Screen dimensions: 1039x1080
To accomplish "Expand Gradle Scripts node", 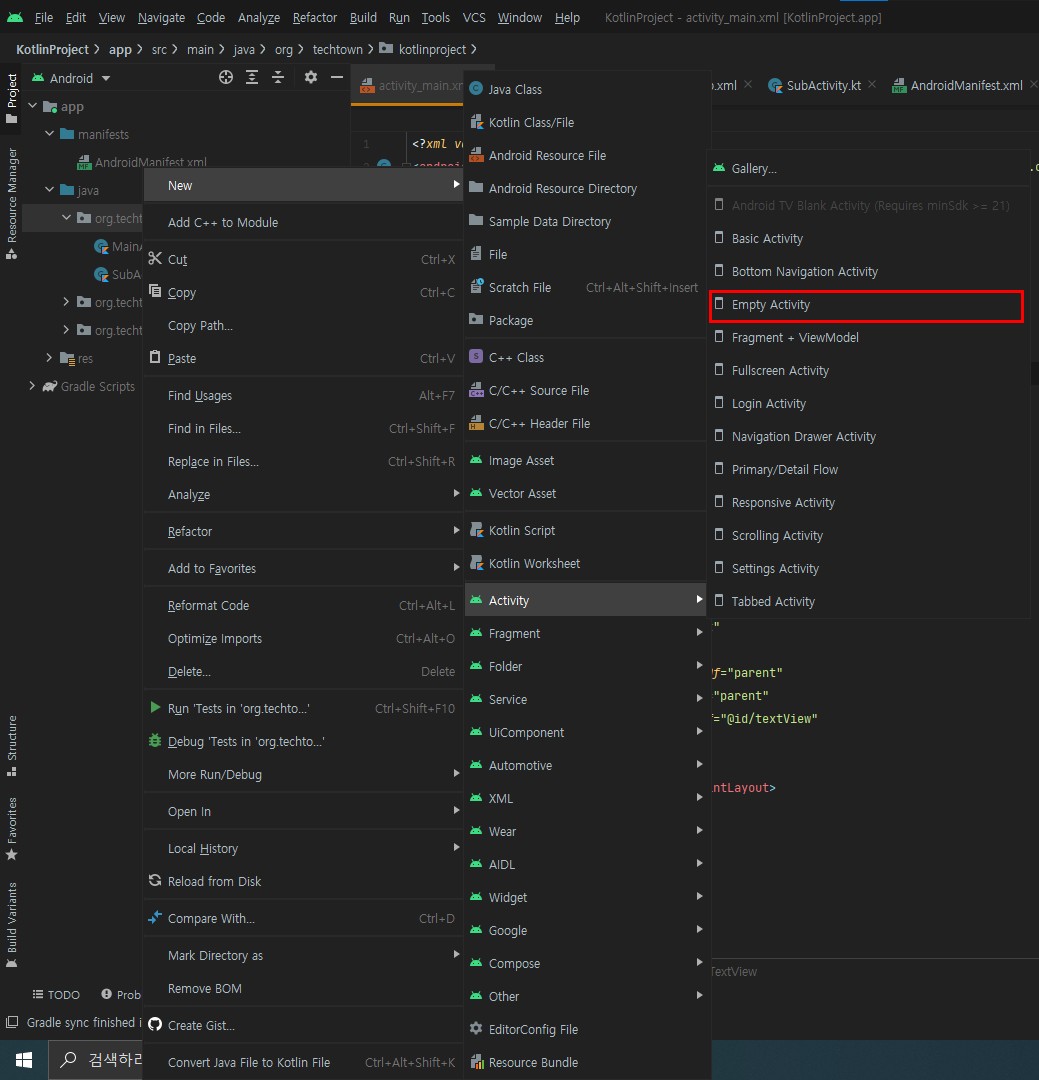I will (x=32, y=385).
